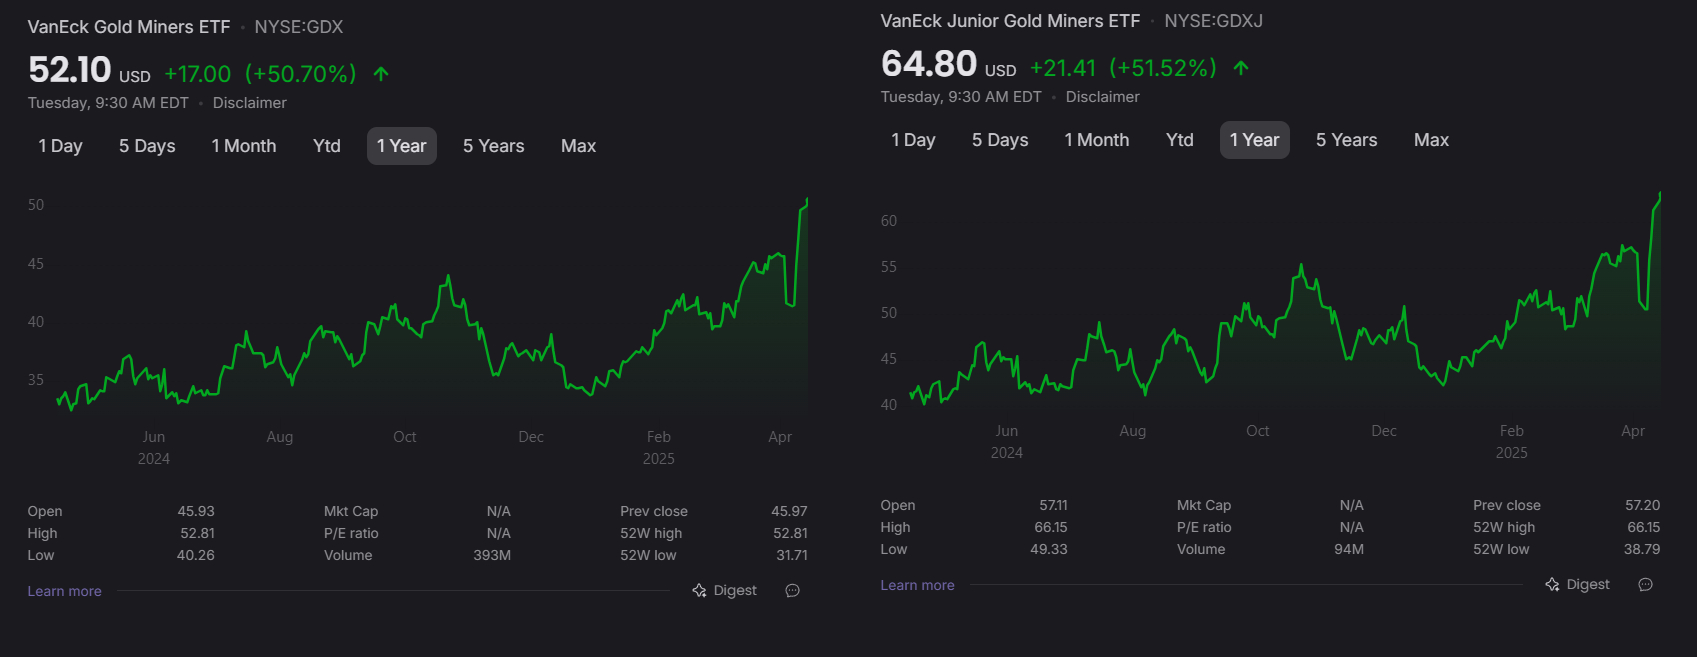
Task: Click GDXJ Volume value 94M
Action: 1349,549
